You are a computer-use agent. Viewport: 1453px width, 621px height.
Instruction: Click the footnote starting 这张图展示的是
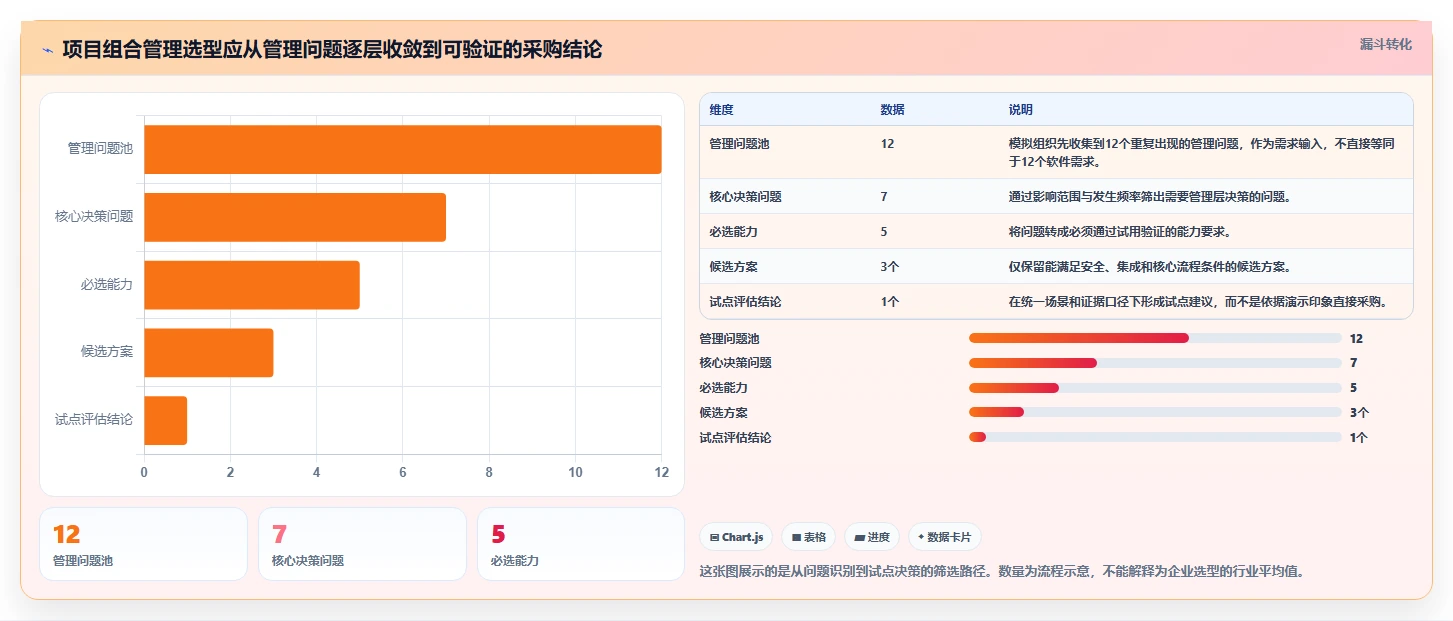[x=1002, y=572]
